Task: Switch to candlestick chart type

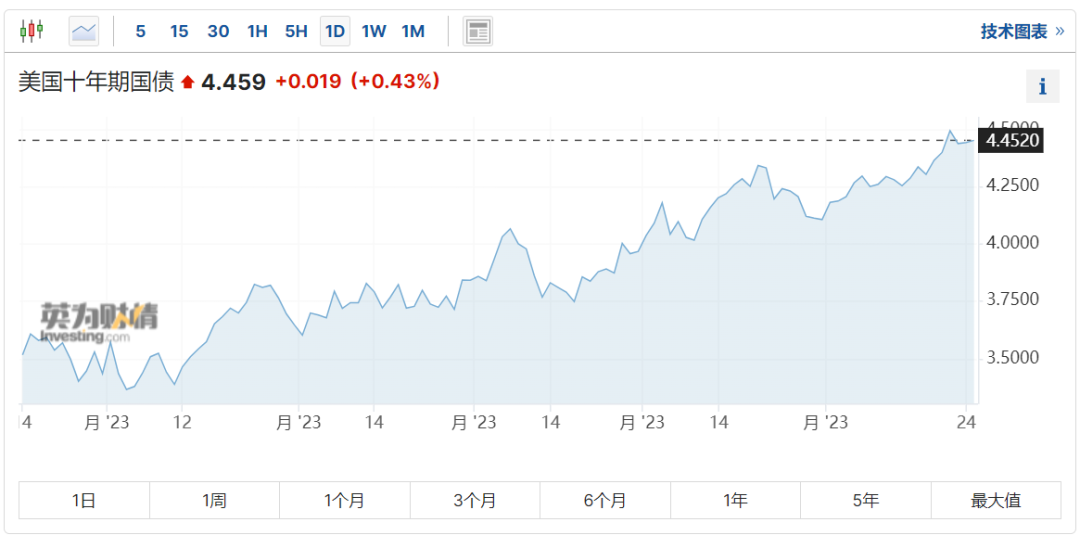Action: coord(32,31)
